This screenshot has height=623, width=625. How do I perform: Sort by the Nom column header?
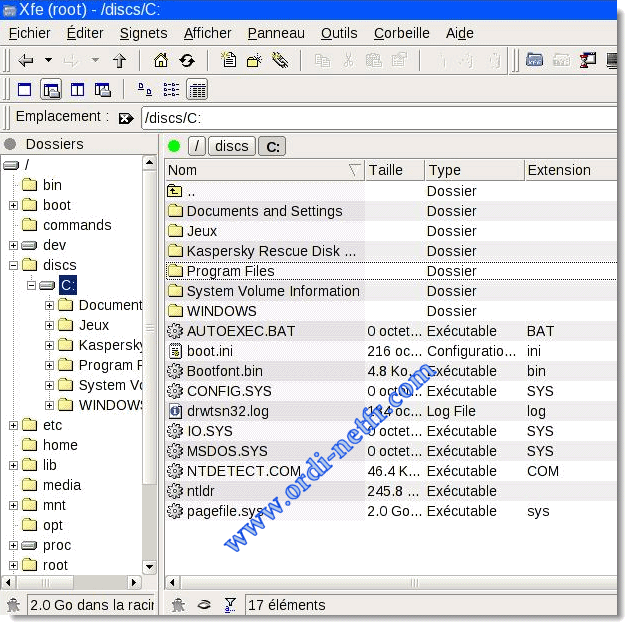coord(264,170)
